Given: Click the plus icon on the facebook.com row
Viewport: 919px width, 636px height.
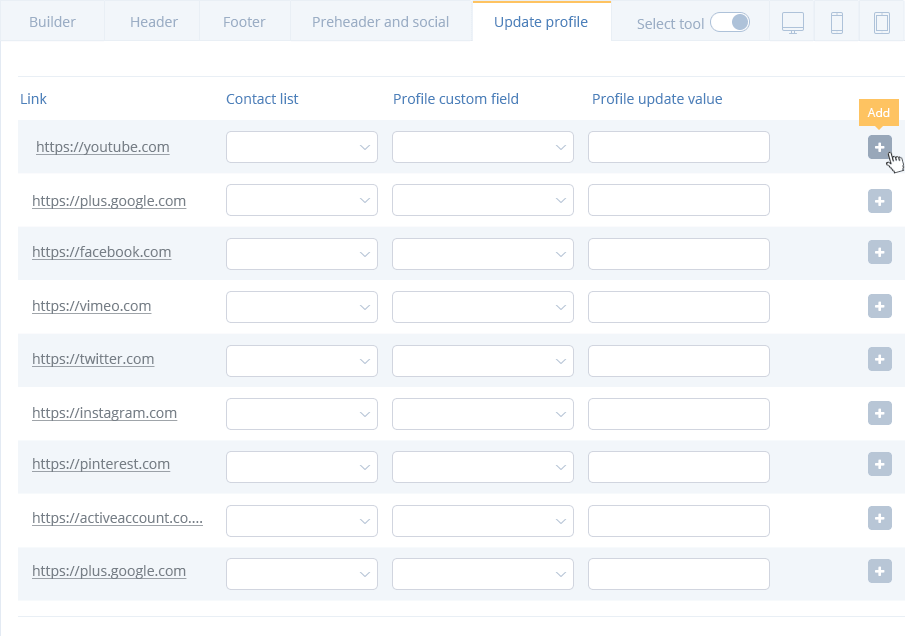Looking at the screenshot, I should 879,253.
